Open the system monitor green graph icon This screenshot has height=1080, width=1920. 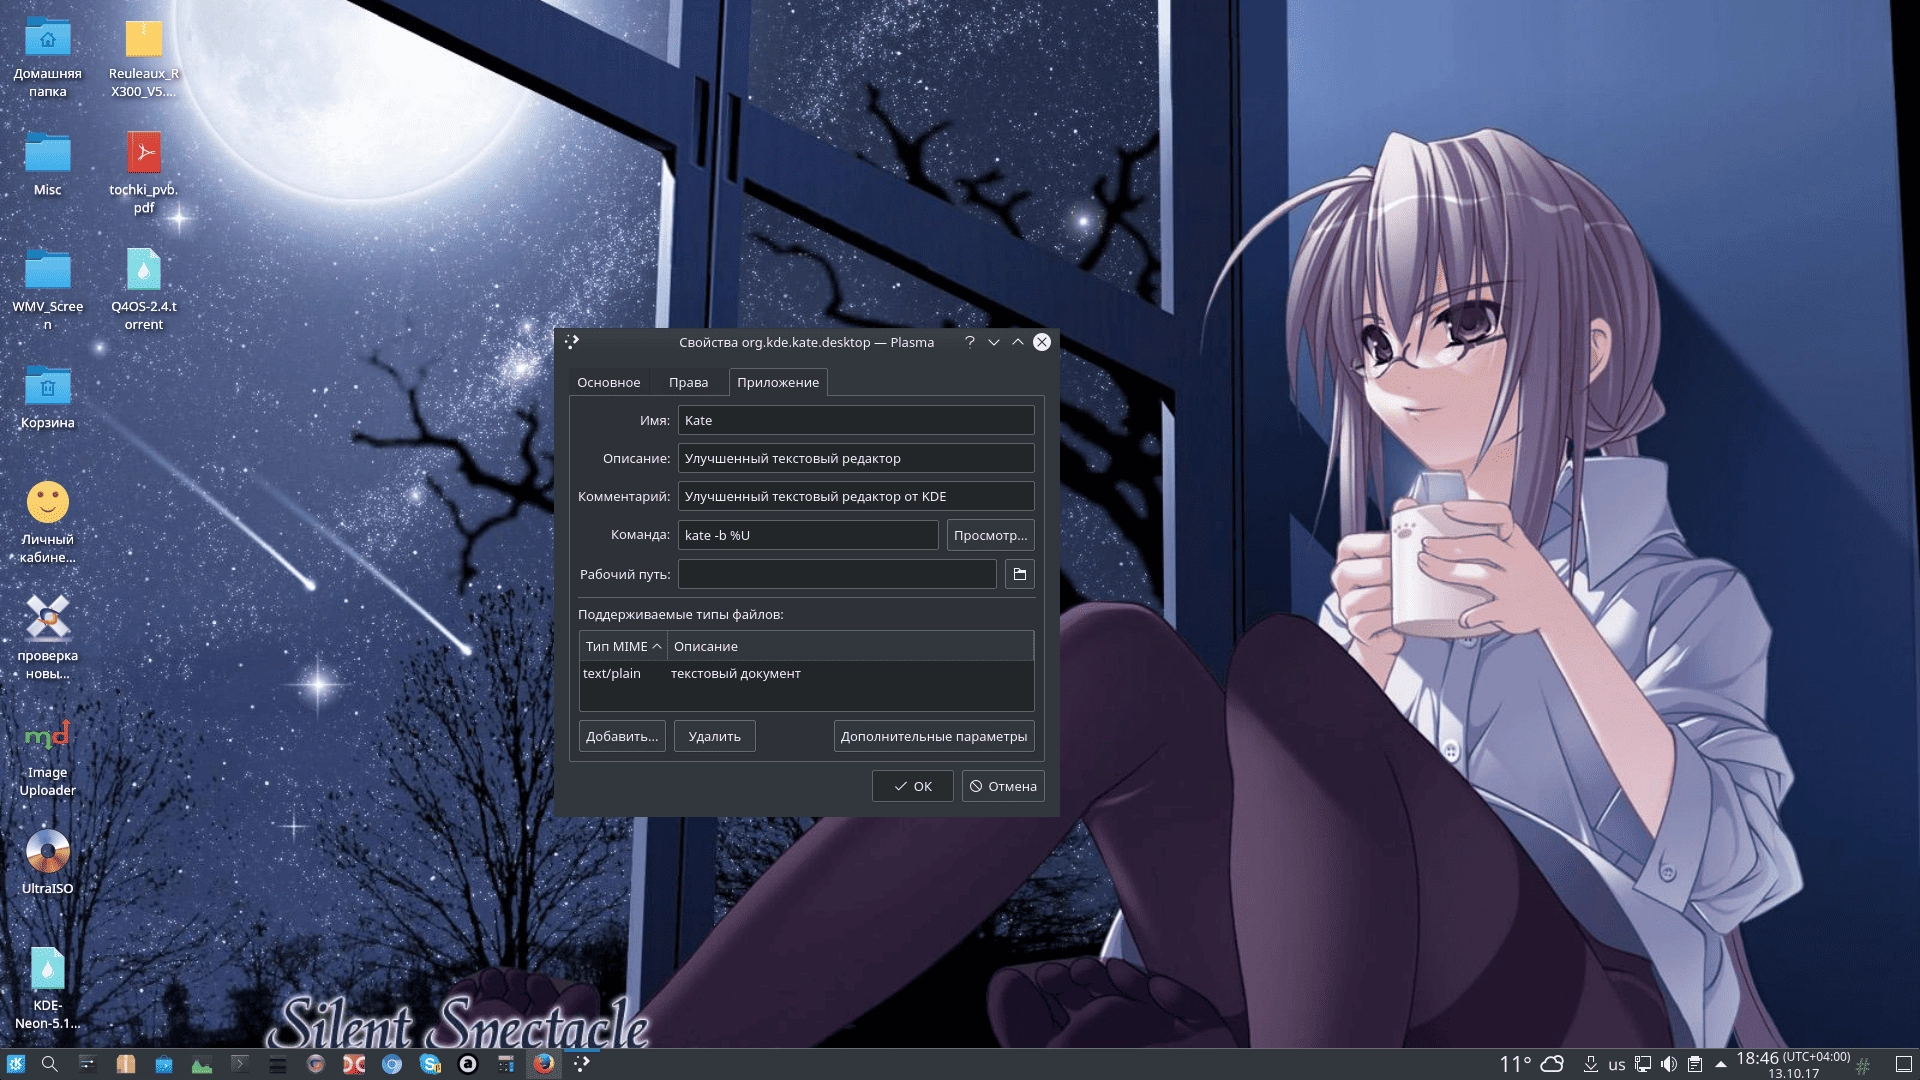(x=202, y=1064)
